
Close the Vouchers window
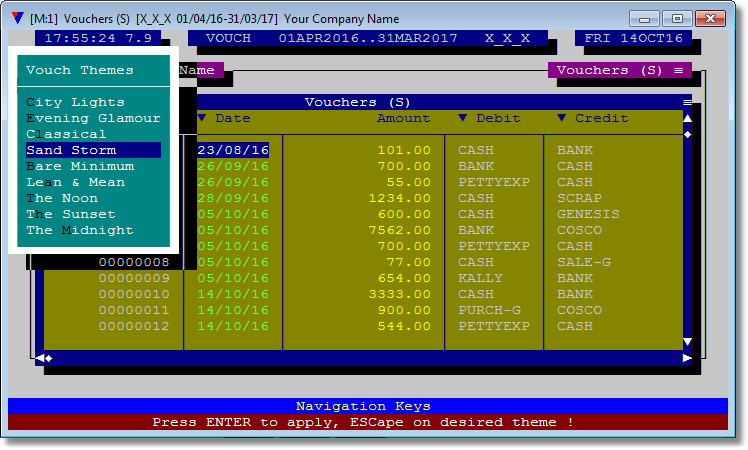[710, 19]
